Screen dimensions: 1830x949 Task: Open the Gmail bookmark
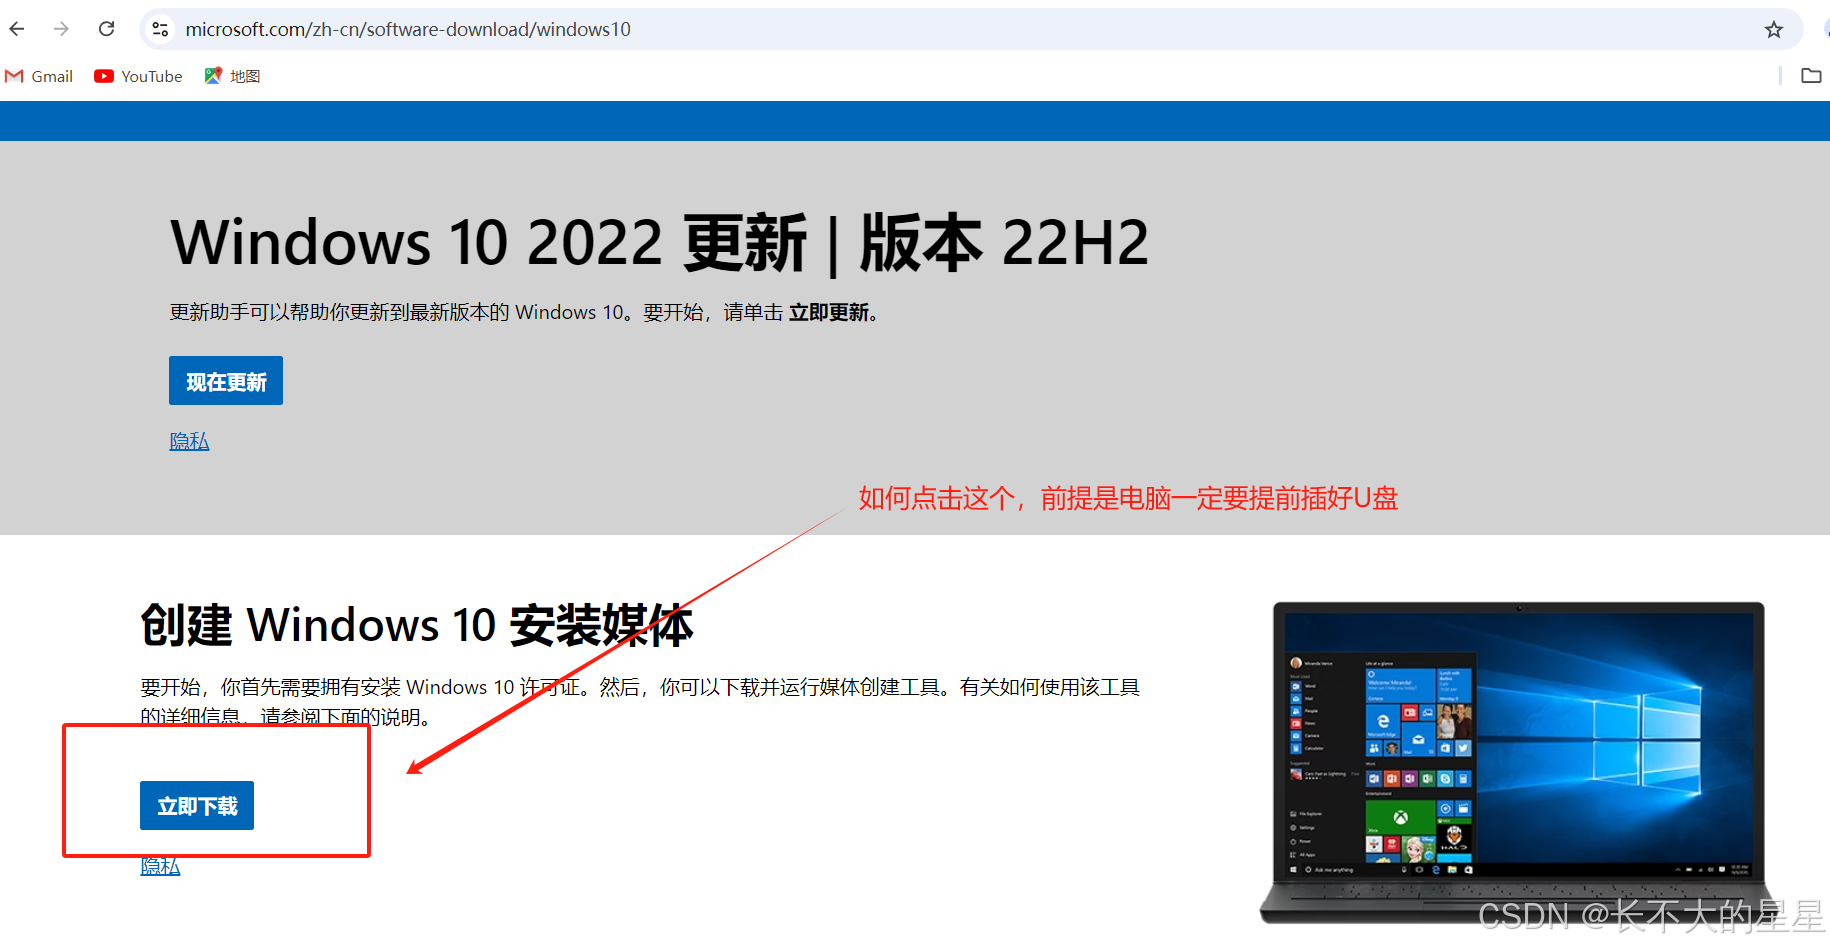39,76
